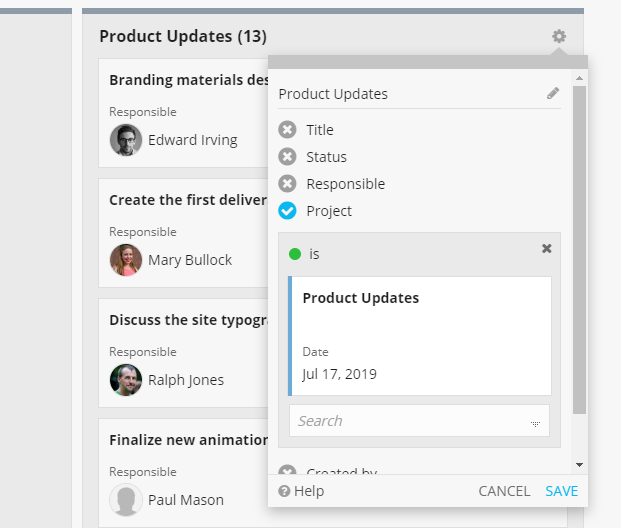621x528 pixels.
Task: Enable the Responsible field toggle
Action: point(288,184)
